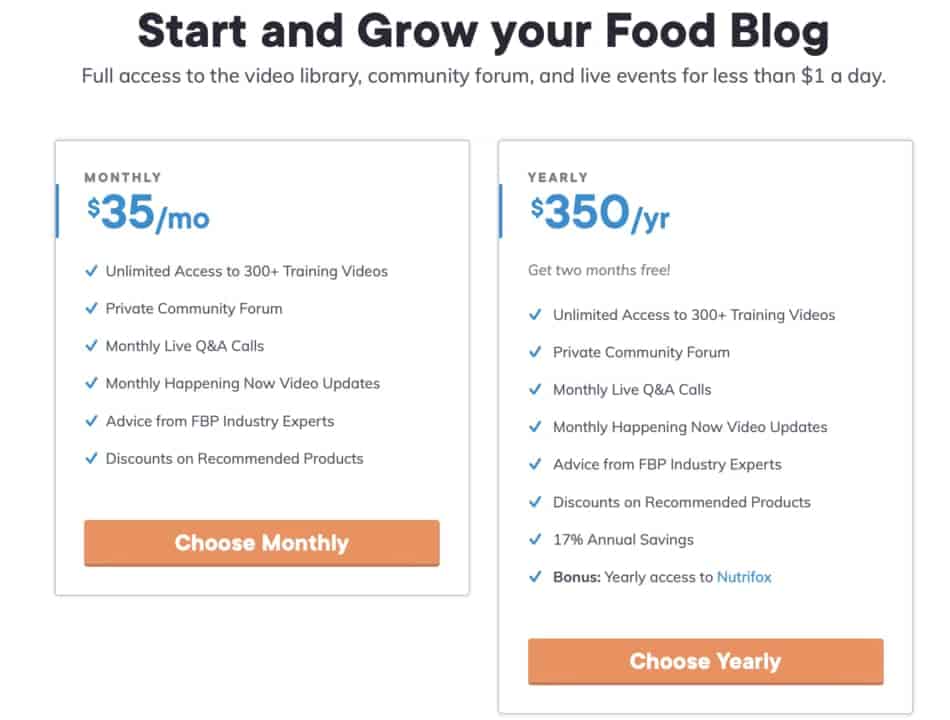Click the Choose Yearly button
This screenshot has height=720, width=950.
[x=705, y=661]
